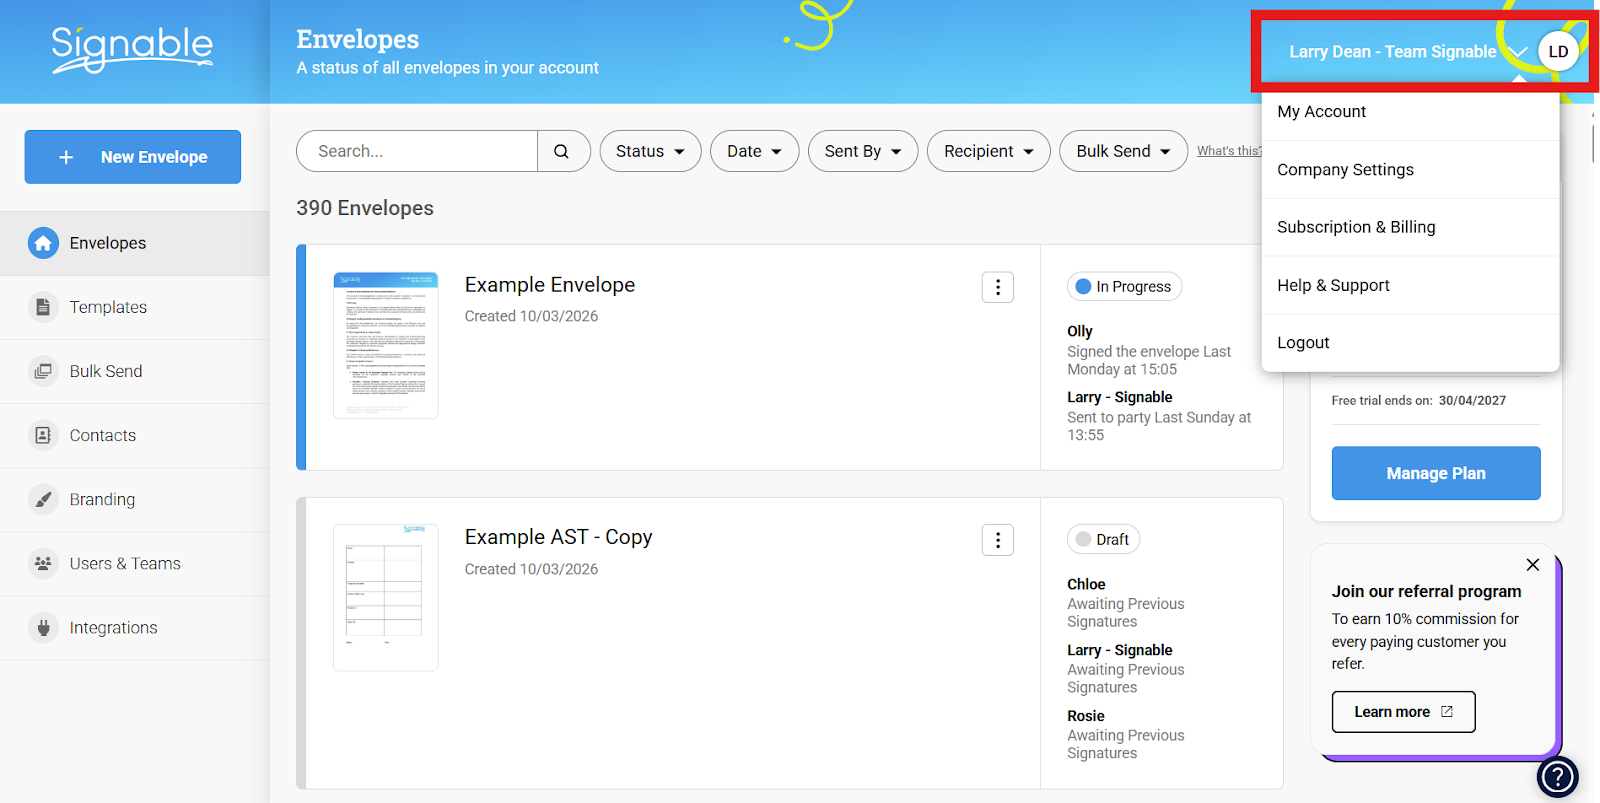Click the Manage Plan button
Screen dimensions: 1600x803
pyautogui.click(x=1435, y=473)
